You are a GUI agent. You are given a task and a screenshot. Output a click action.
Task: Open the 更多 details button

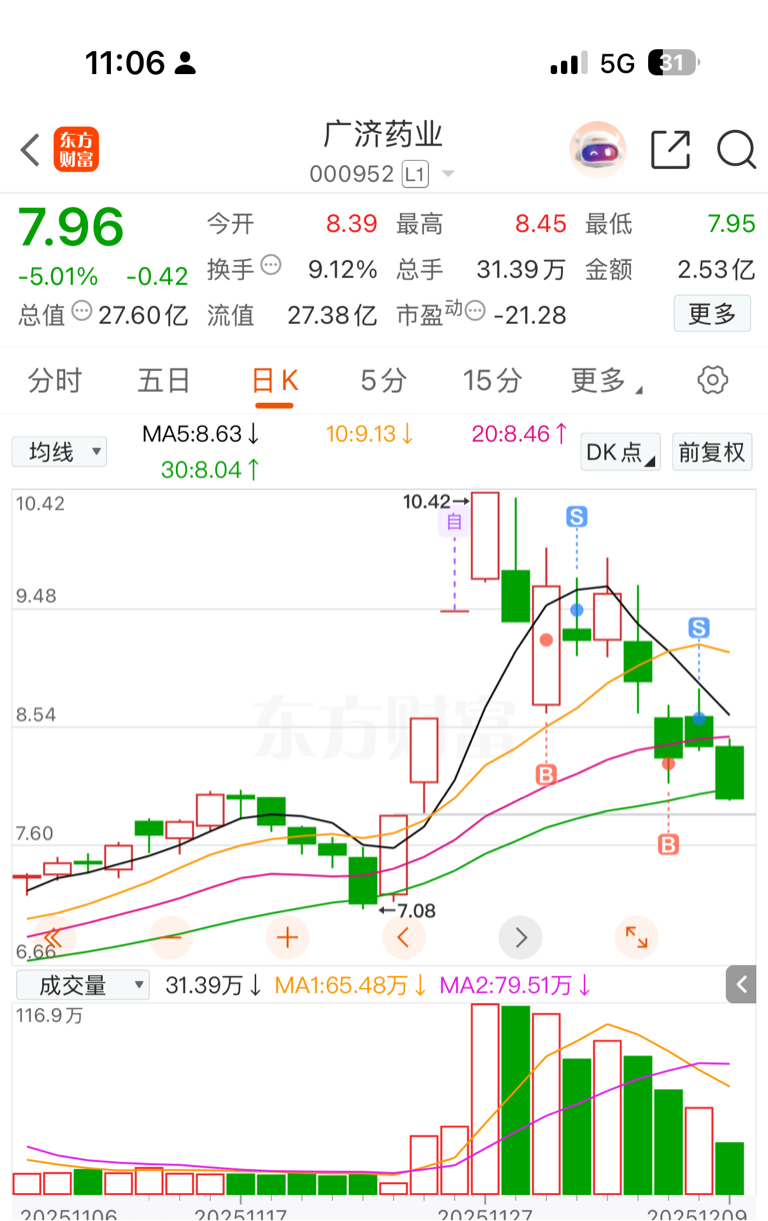coord(712,314)
